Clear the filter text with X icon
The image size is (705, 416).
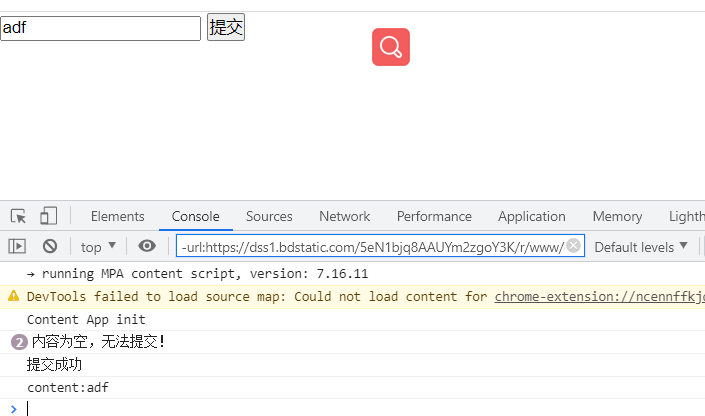click(573, 246)
